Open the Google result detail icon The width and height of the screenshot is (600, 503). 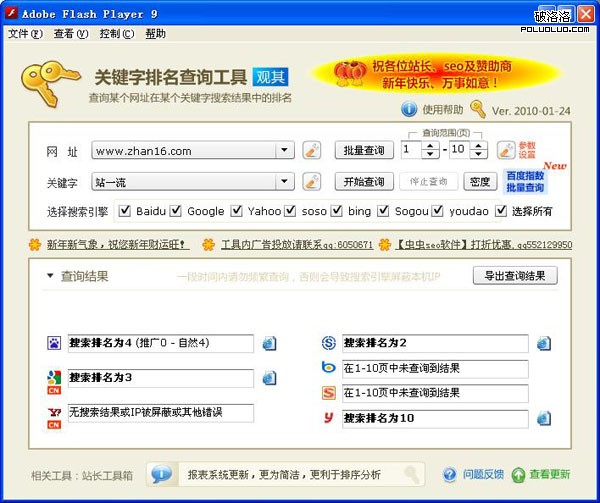tap(269, 378)
